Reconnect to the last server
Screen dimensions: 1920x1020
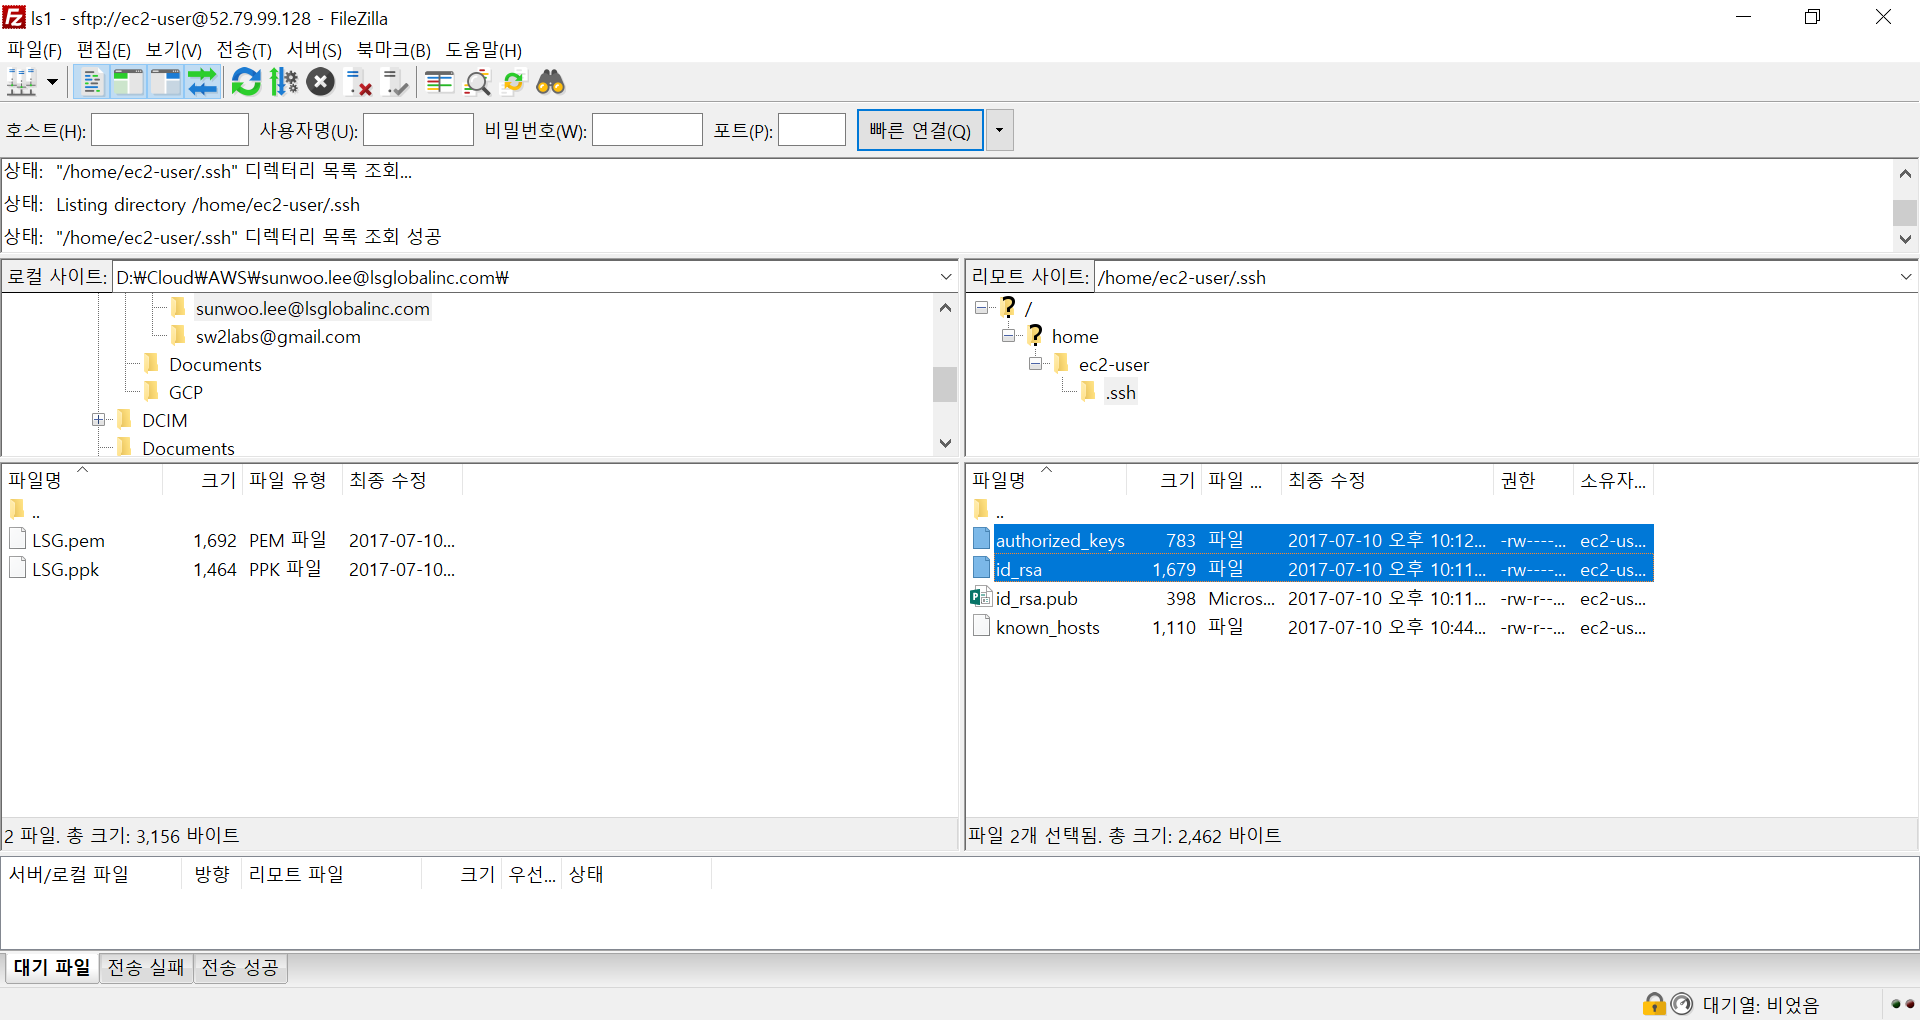tap(396, 82)
